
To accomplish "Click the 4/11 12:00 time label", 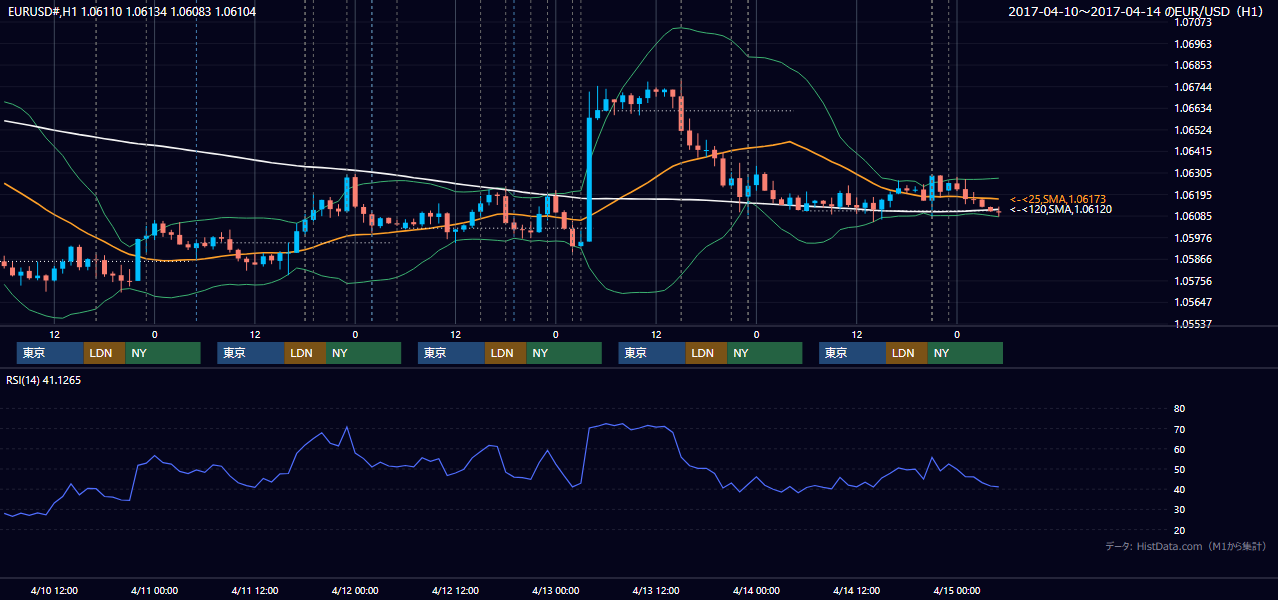I will point(254,591).
